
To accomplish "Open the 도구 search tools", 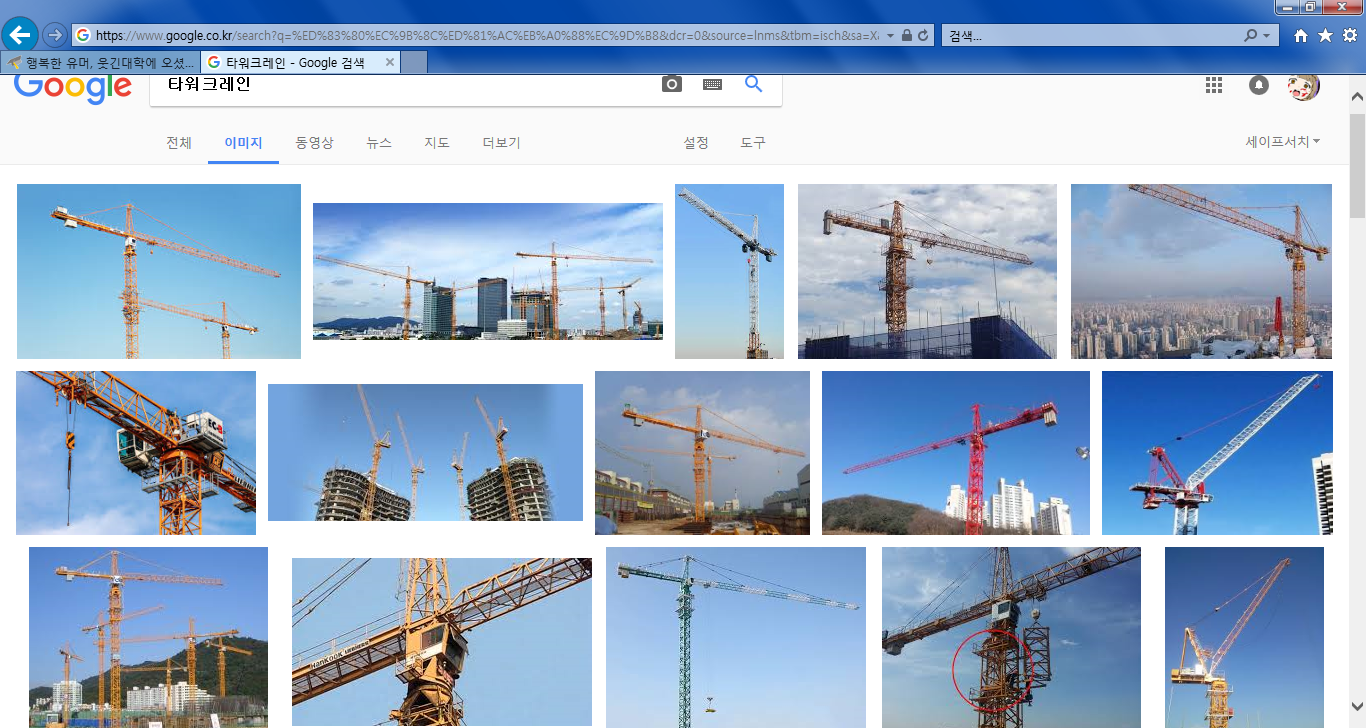I will point(753,143).
